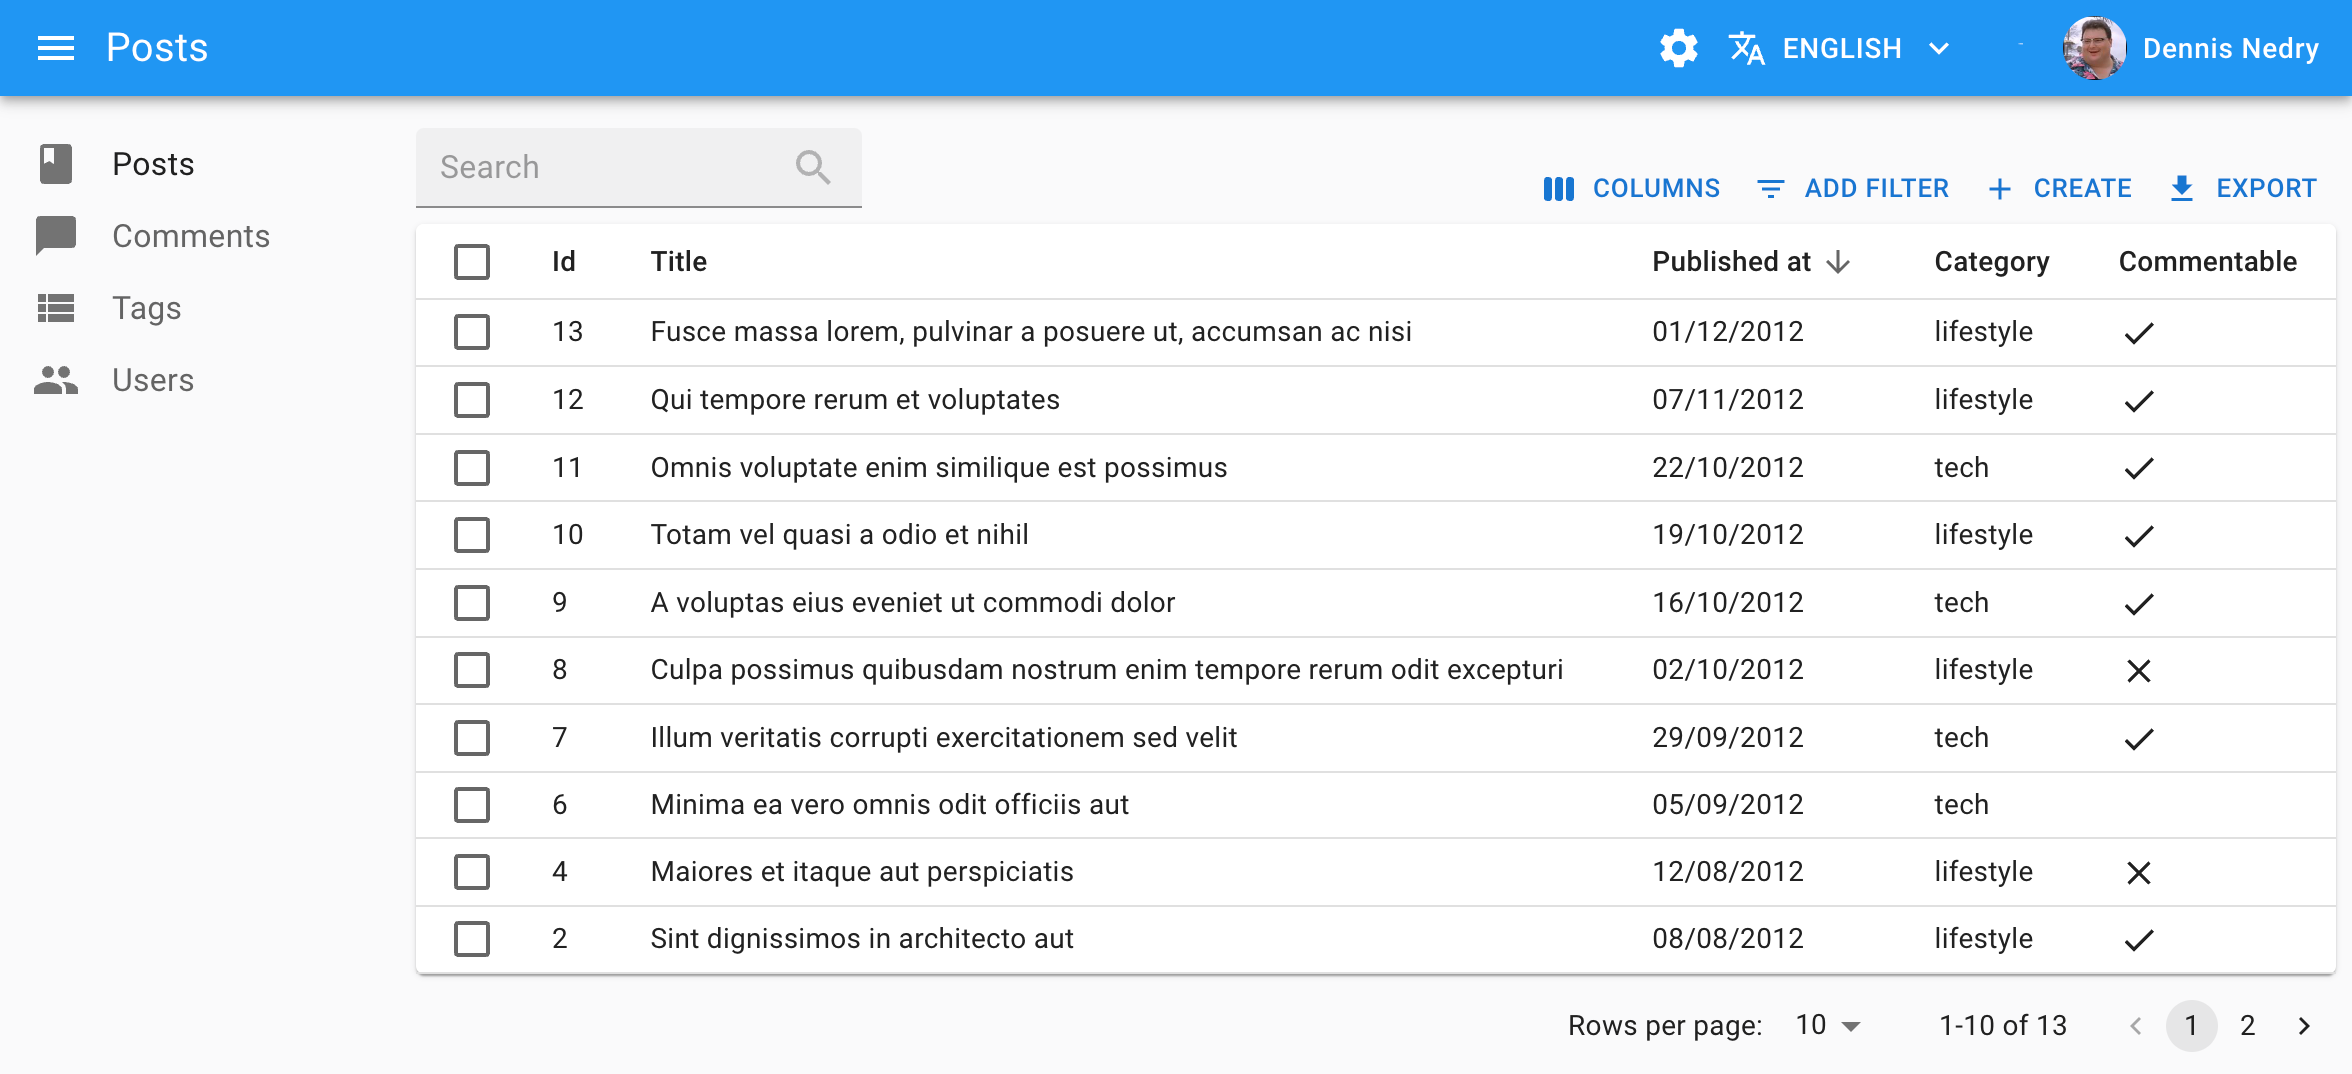2352x1074 pixels.
Task: Open the Posts section in sidebar
Action: click(x=153, y=163)
